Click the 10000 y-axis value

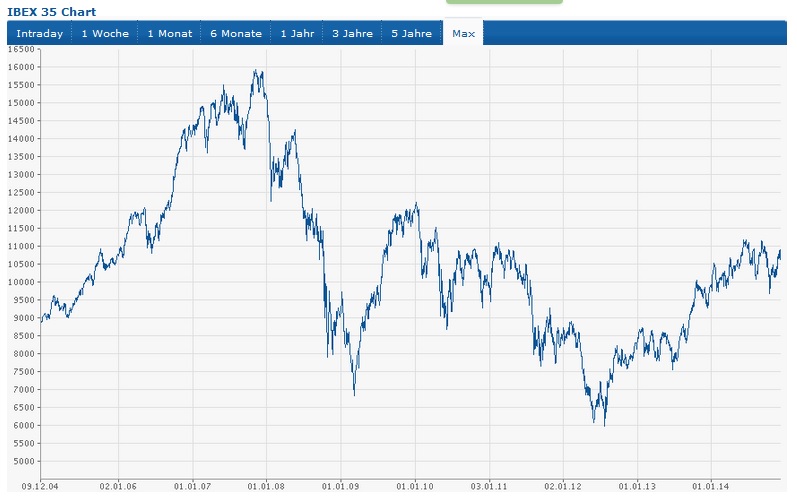click(21, 282)
